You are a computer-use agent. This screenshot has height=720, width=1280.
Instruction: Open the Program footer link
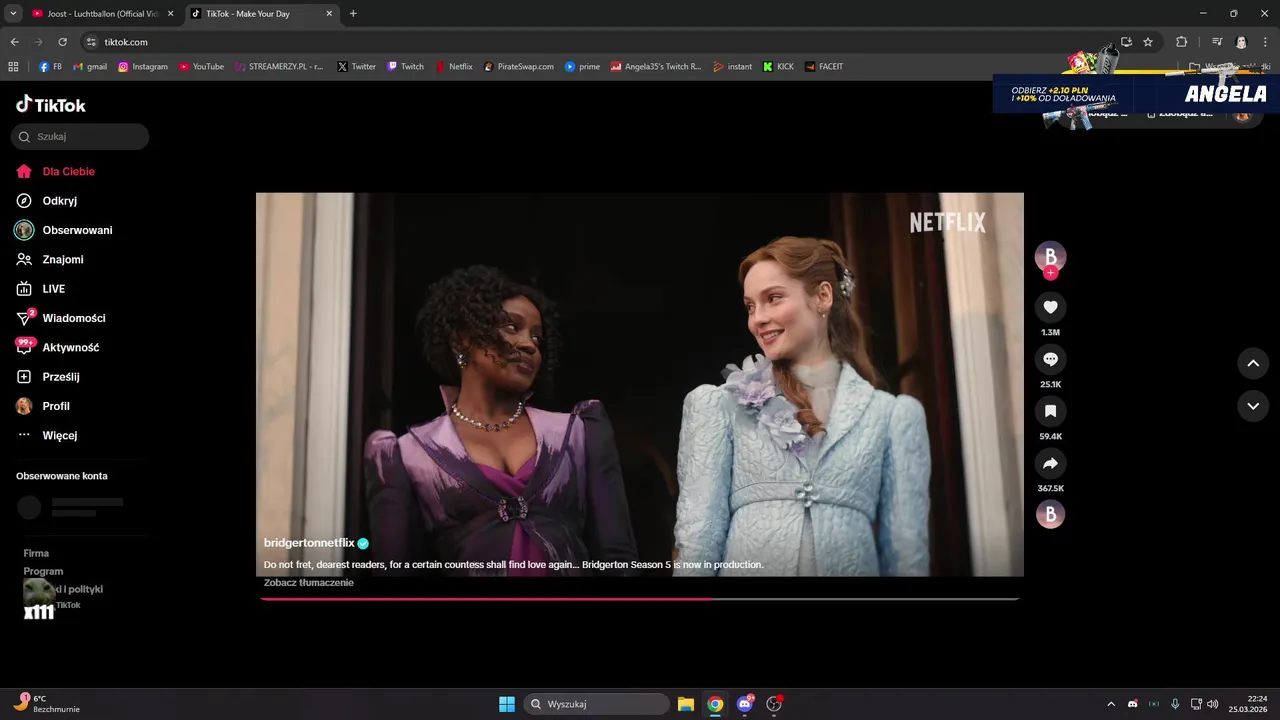coord(43,572)
